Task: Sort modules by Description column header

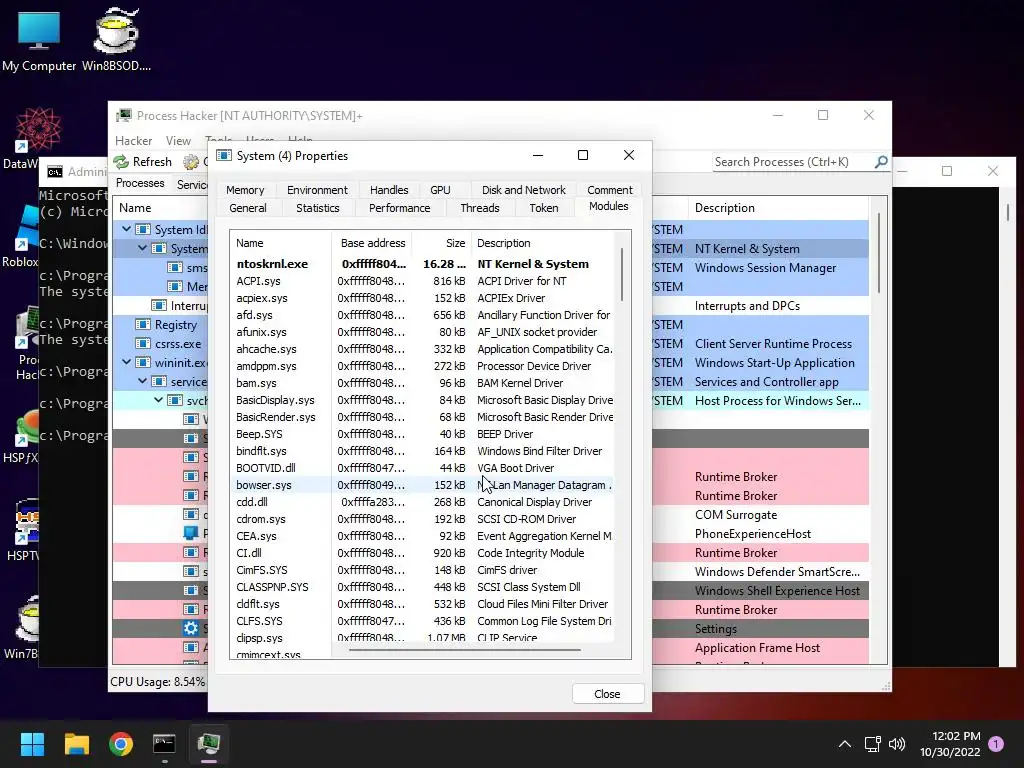Action: pos(543,243)
